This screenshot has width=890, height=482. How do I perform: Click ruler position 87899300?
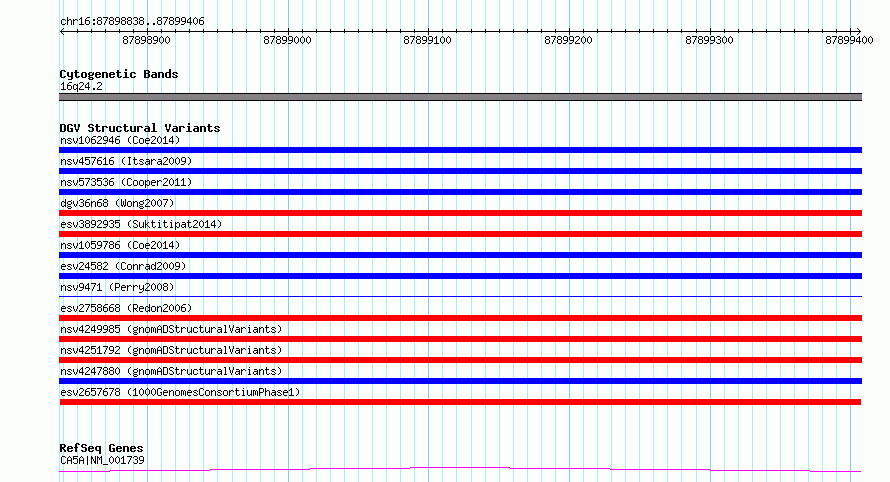click(x=710, y=40)
